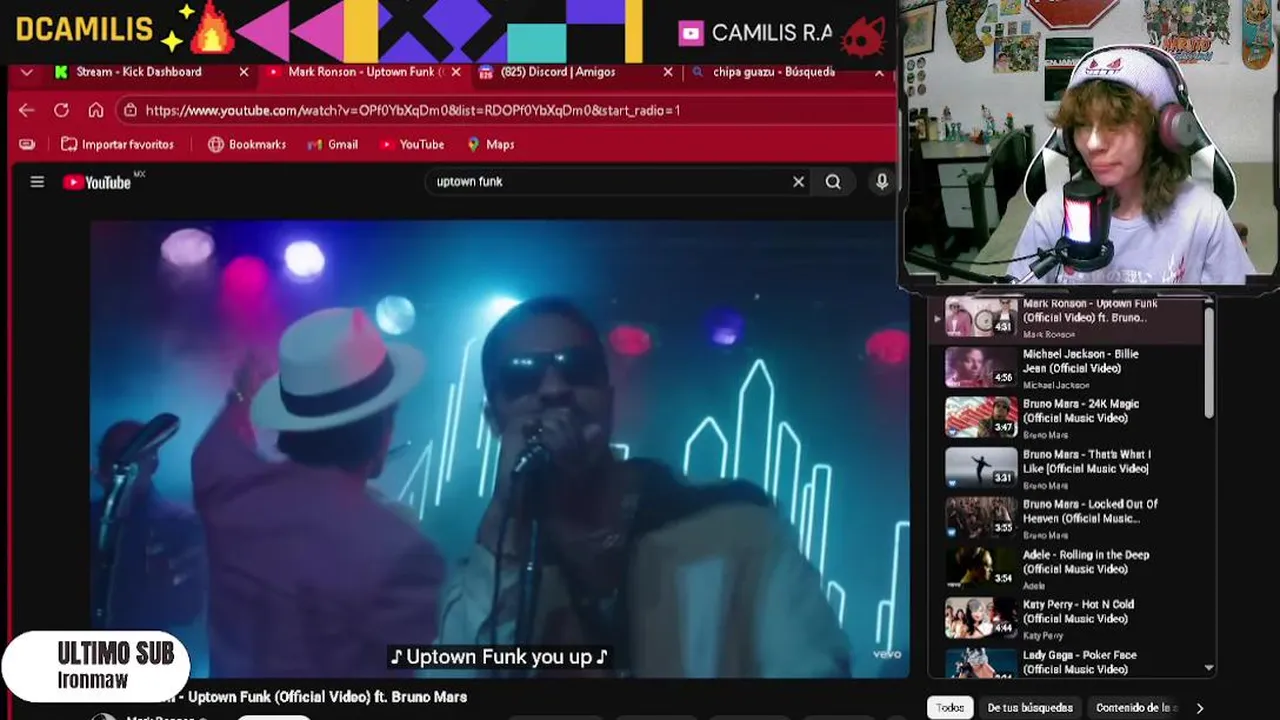Screen dimensions: 1280x720
Task: Select the De tus búsquedas filter chip
Action: tap(1030, 708)
